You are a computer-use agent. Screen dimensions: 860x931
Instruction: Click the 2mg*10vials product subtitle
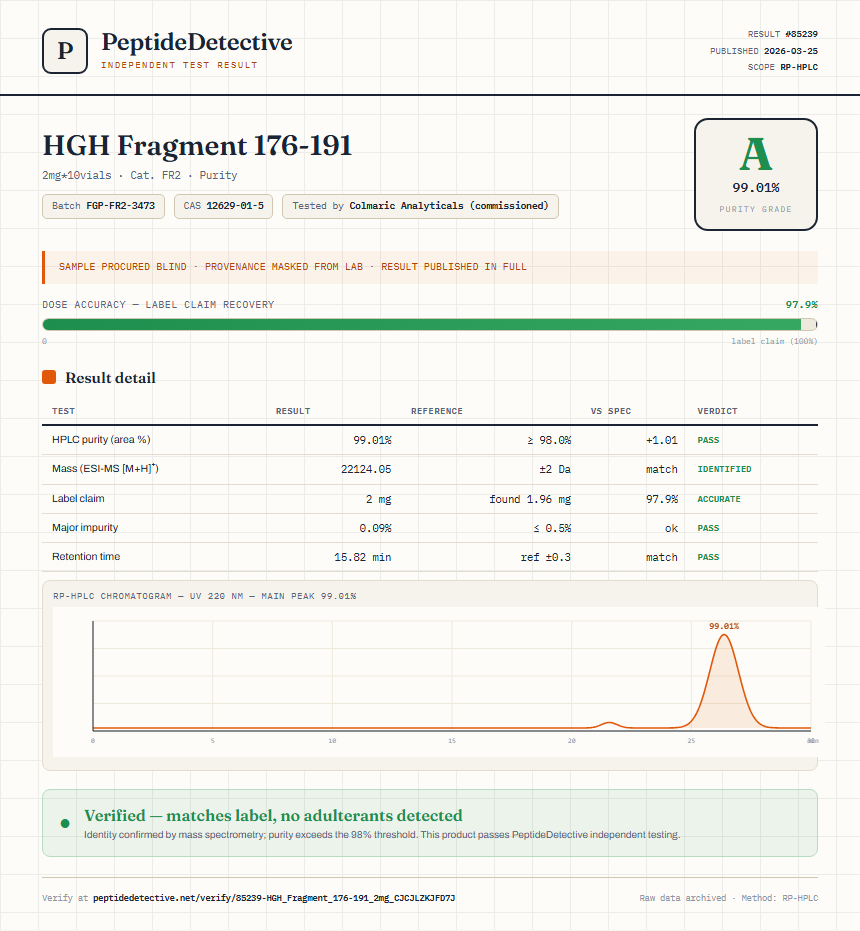point(140,175)
